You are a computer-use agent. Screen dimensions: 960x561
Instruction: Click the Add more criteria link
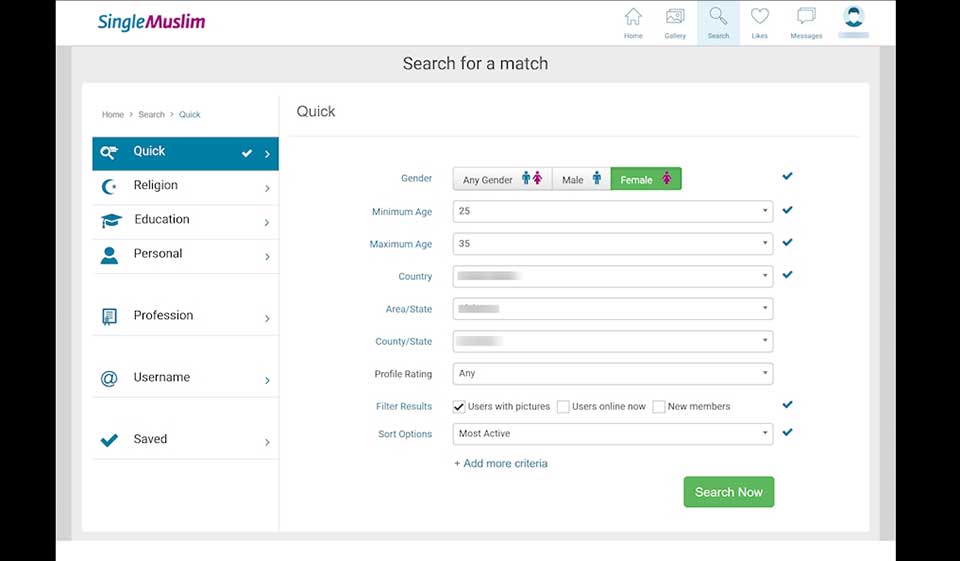tap(501, 464)
